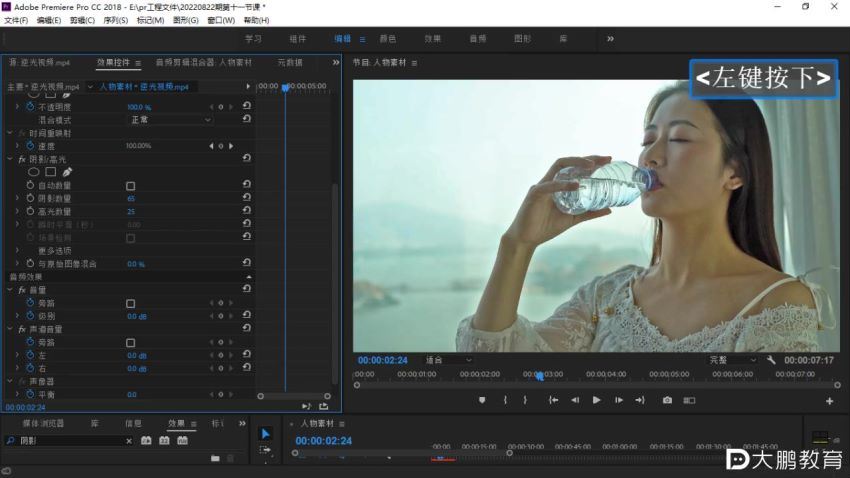Click reset icon for 阴影数量 parameter

coord(246,198)
